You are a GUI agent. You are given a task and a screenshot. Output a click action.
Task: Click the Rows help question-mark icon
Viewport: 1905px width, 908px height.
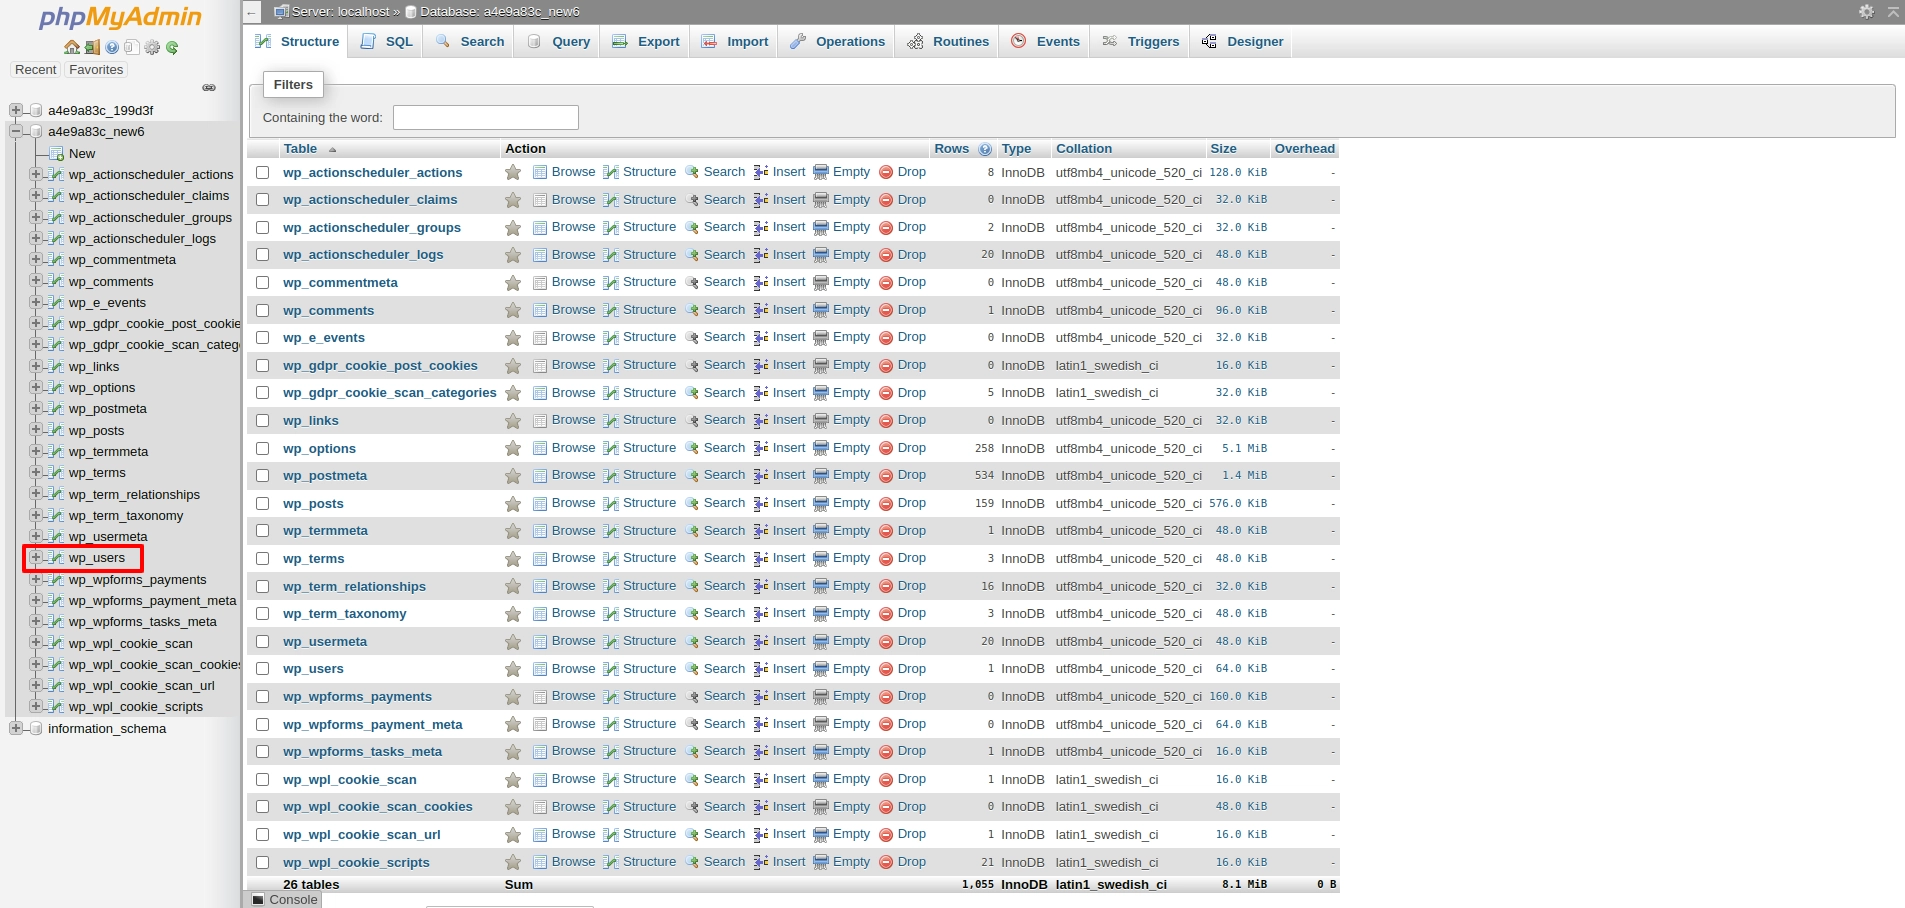point(985,149)
